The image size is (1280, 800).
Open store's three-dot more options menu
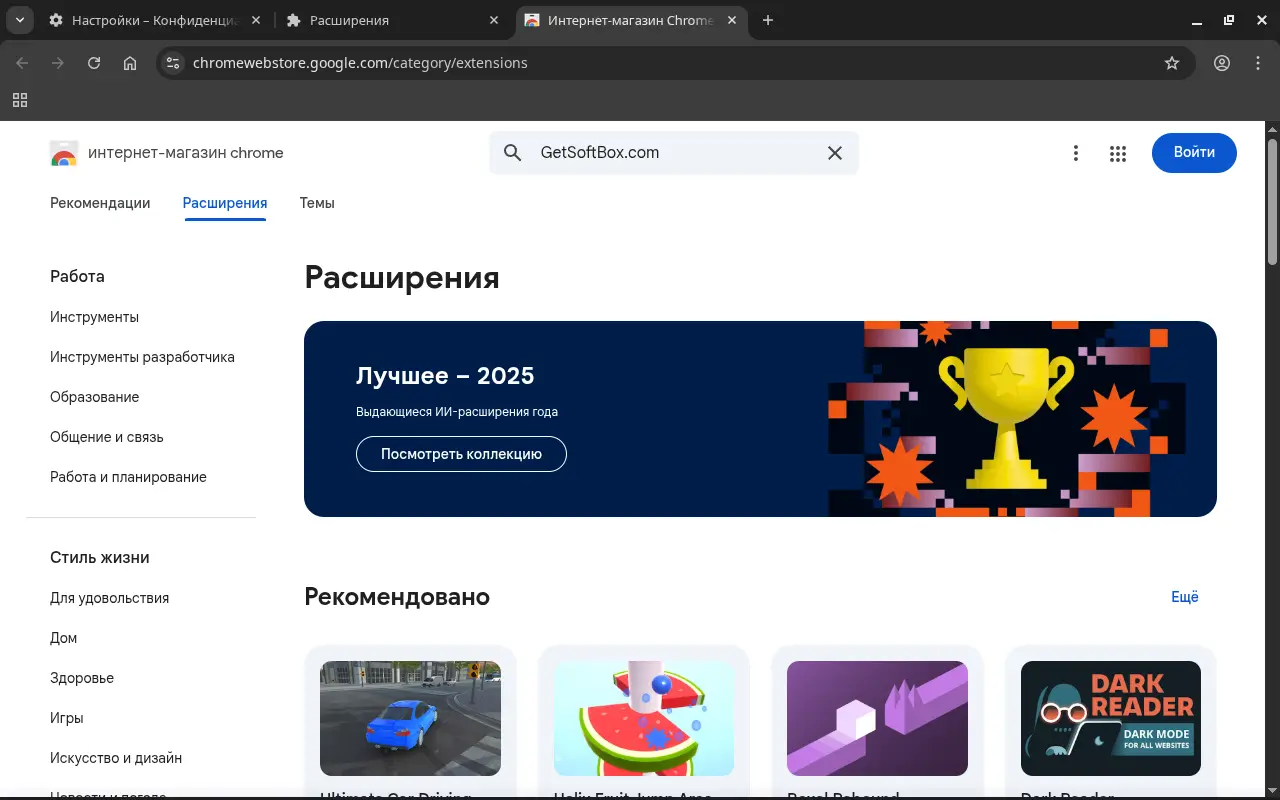click(1076, 153)
